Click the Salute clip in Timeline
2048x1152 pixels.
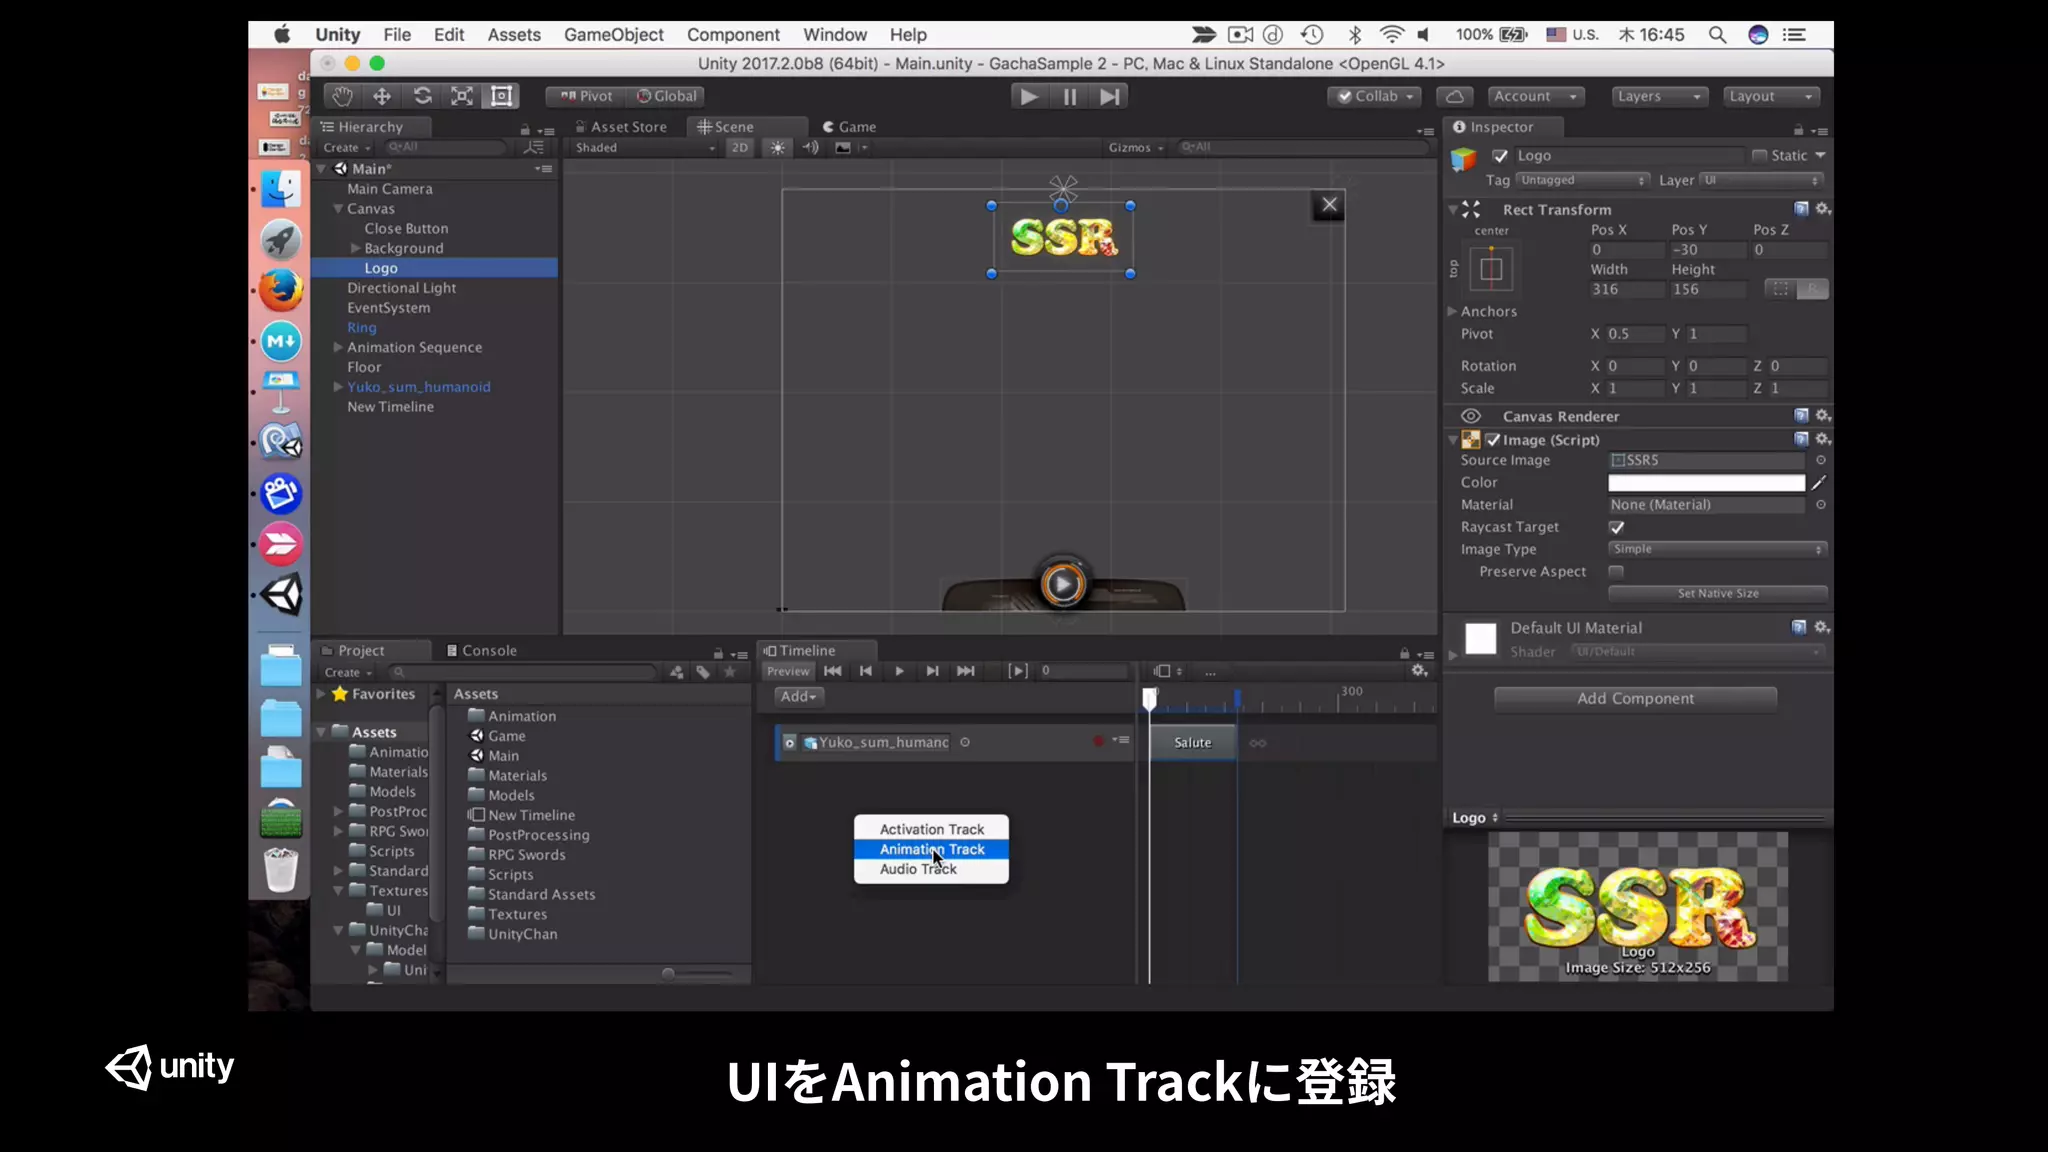click(1192, 742)
